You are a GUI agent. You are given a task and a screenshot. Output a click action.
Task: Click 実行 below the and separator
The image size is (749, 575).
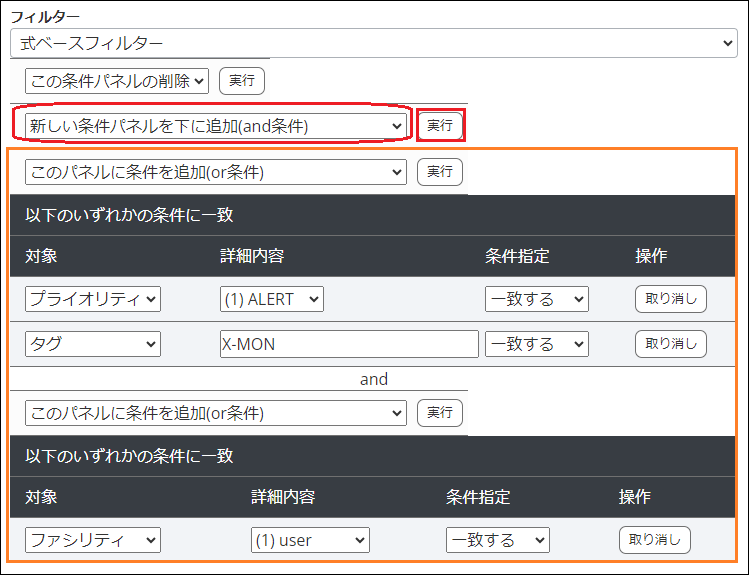click(440, 412)
